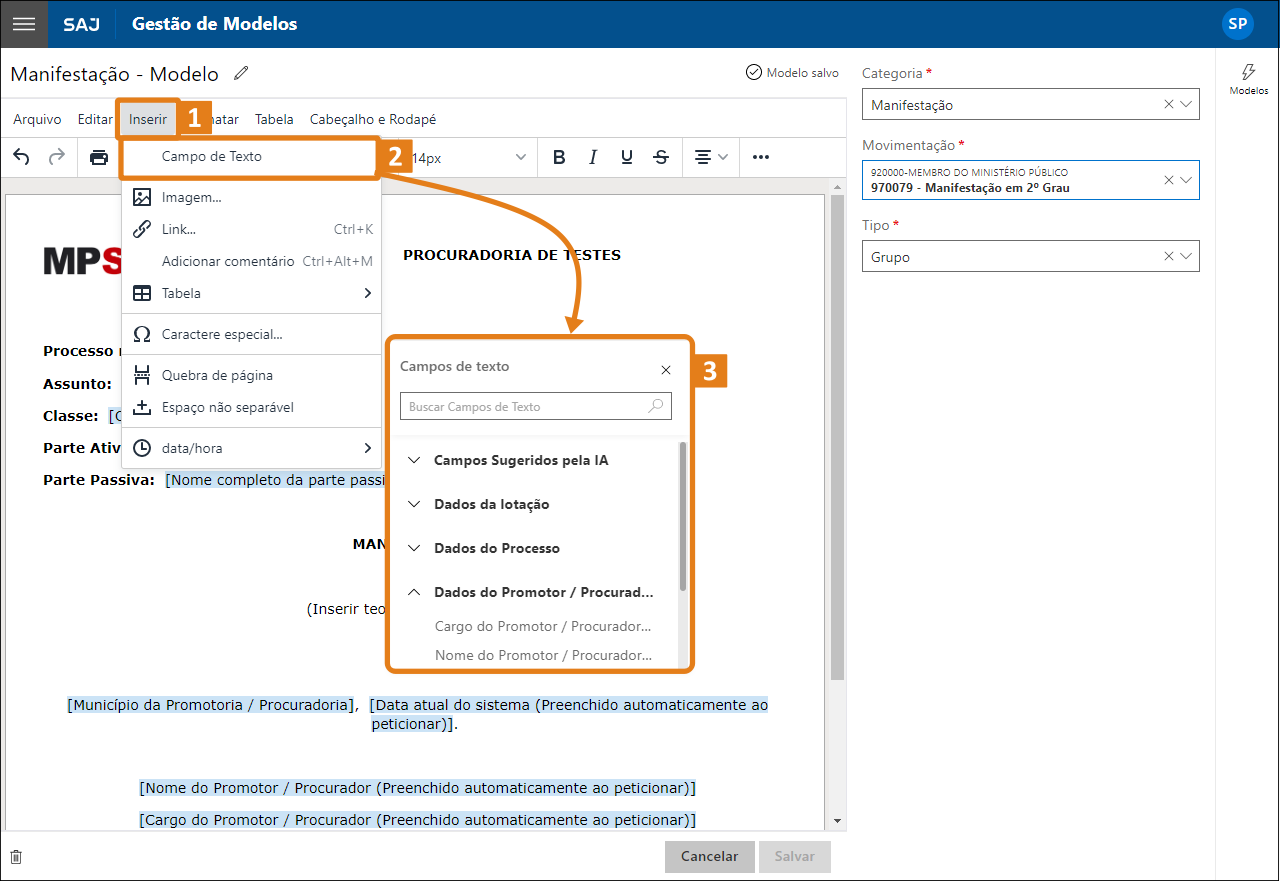Screen dimensions: 1280x881
Task: Click the trash icon to delete model
Action: (x=16, y=857)
